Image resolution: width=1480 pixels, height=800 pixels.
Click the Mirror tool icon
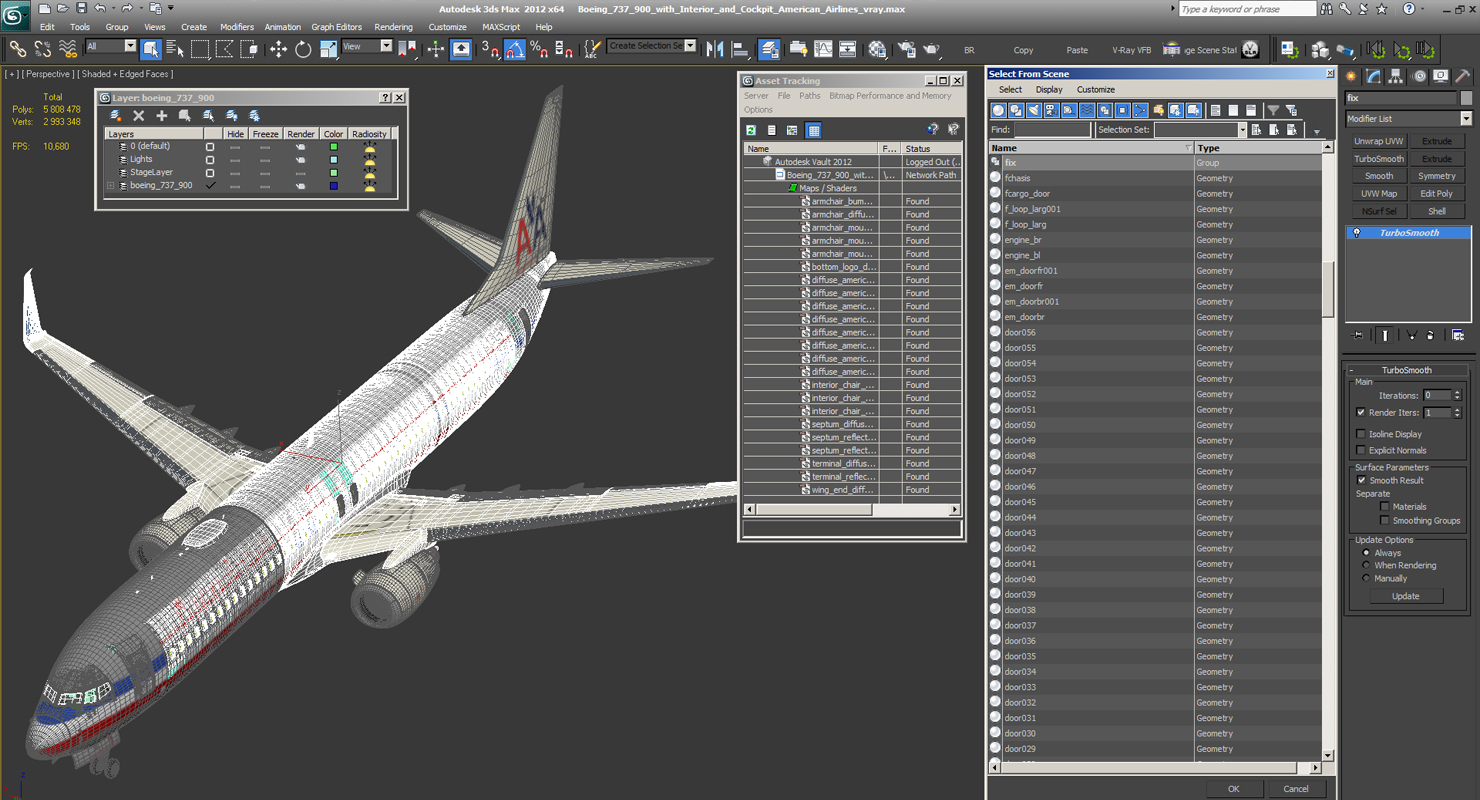click(x=715, y=49)
